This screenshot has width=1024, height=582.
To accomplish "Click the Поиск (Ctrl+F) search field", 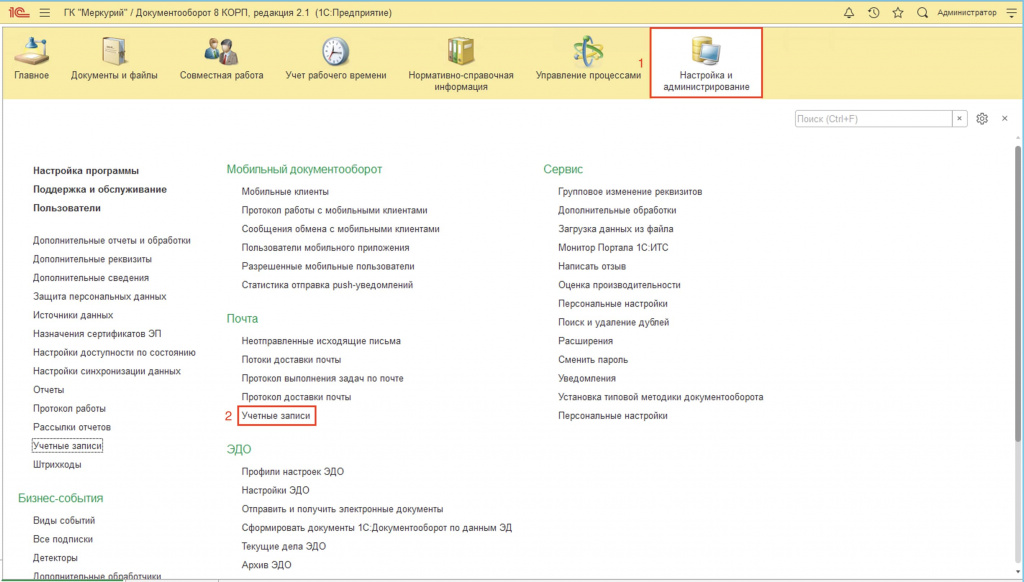I will (x=873, y=119).
